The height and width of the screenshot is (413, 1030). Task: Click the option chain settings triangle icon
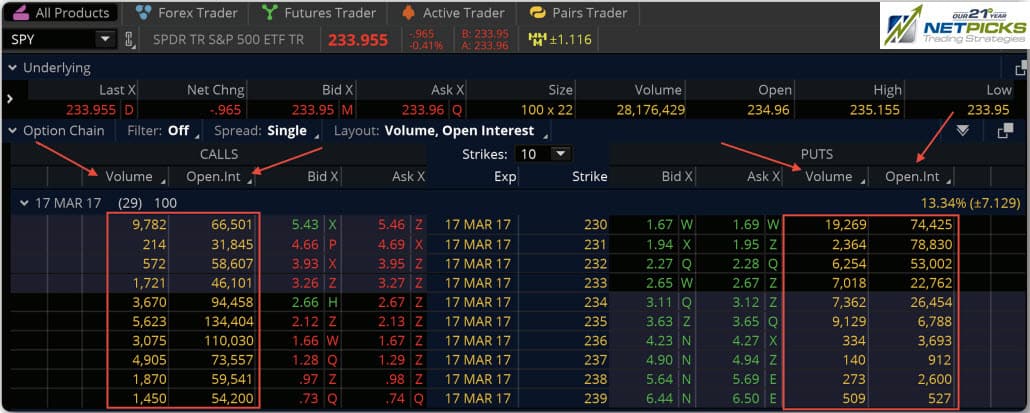[x=962, y=131]
